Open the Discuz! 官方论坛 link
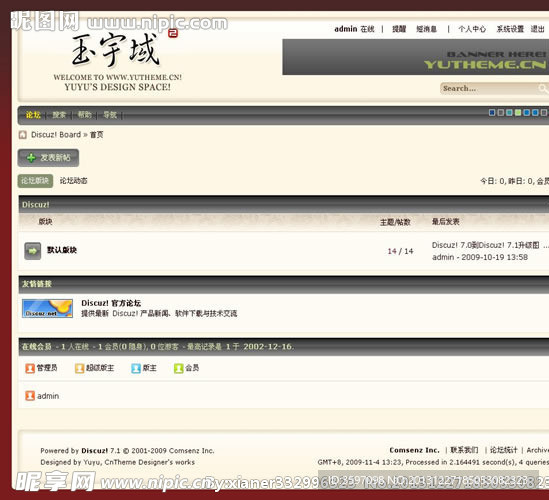 pos(111,303)
